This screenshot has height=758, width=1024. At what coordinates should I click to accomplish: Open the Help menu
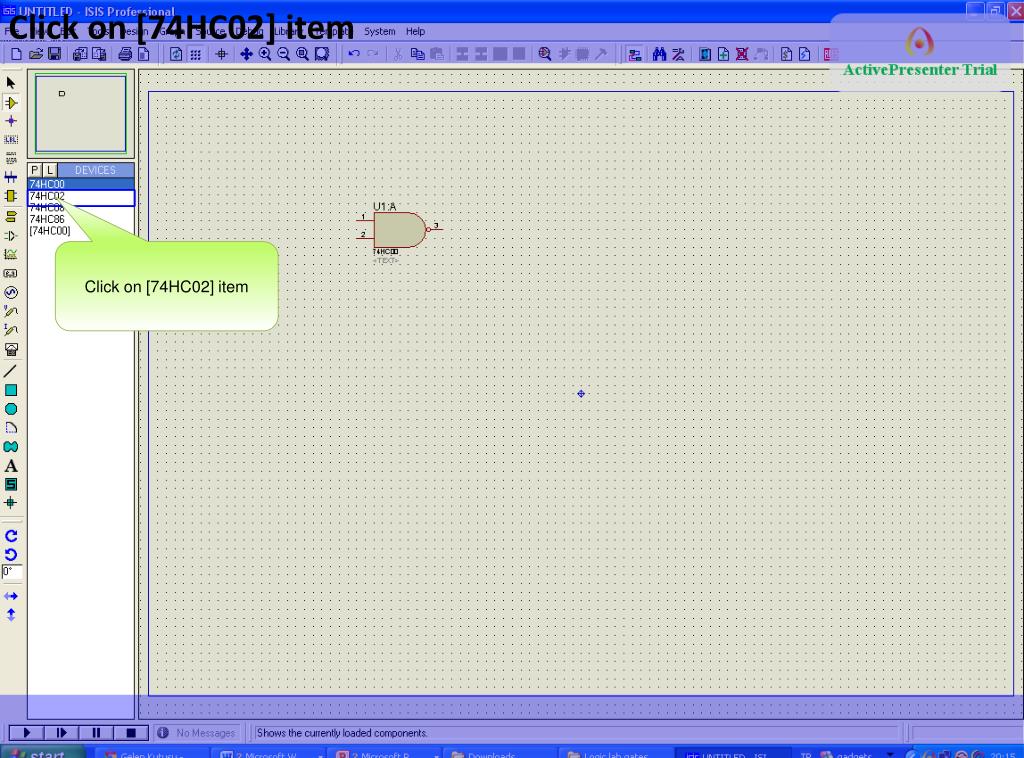415,31
